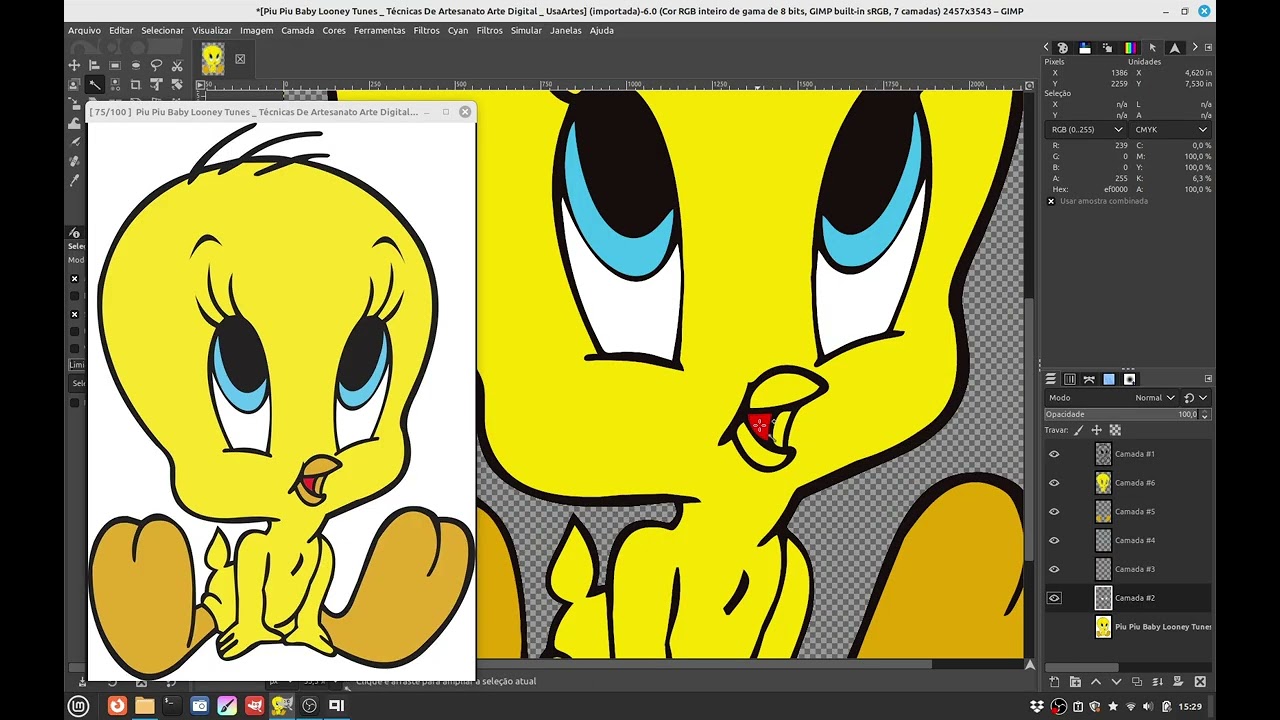Duplicate the selected layer
Screen dimensions: 1280x720
pyautogui.click(x=1137, y=682)
